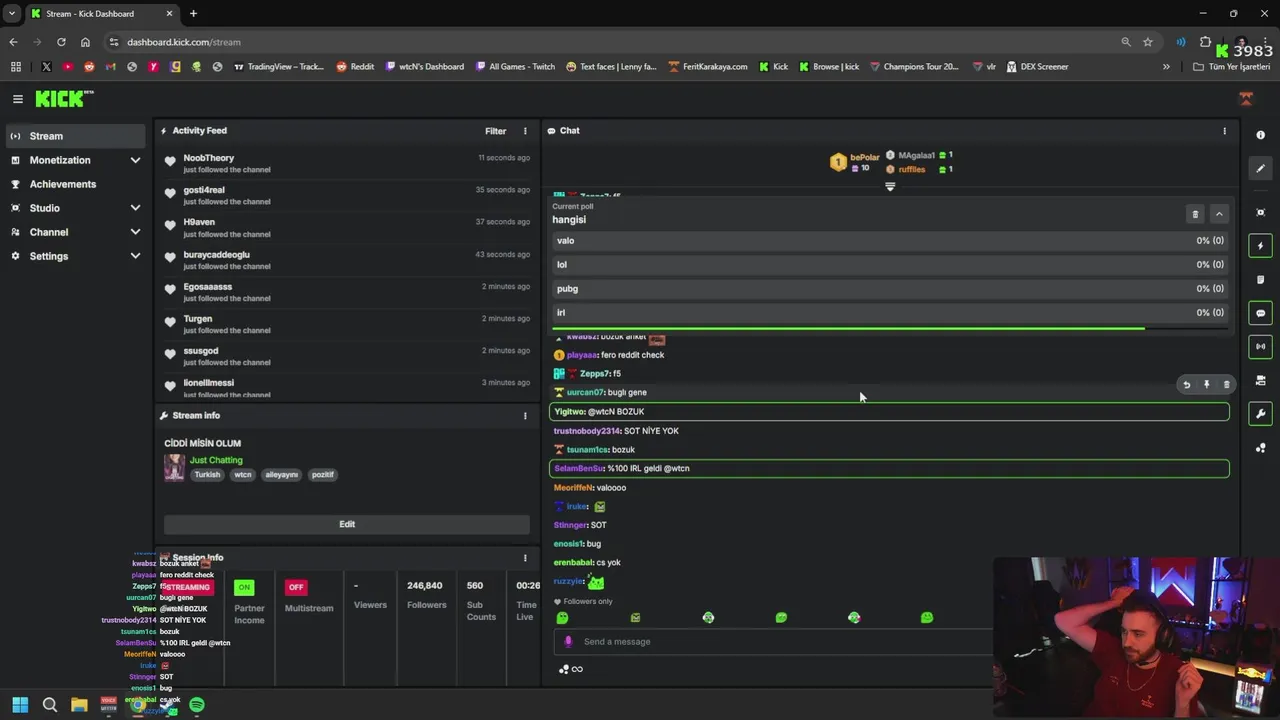Viewport: 1280px width, 720px height.
Task: Click the Multistream OFF toggle
Action: (295, 587)
